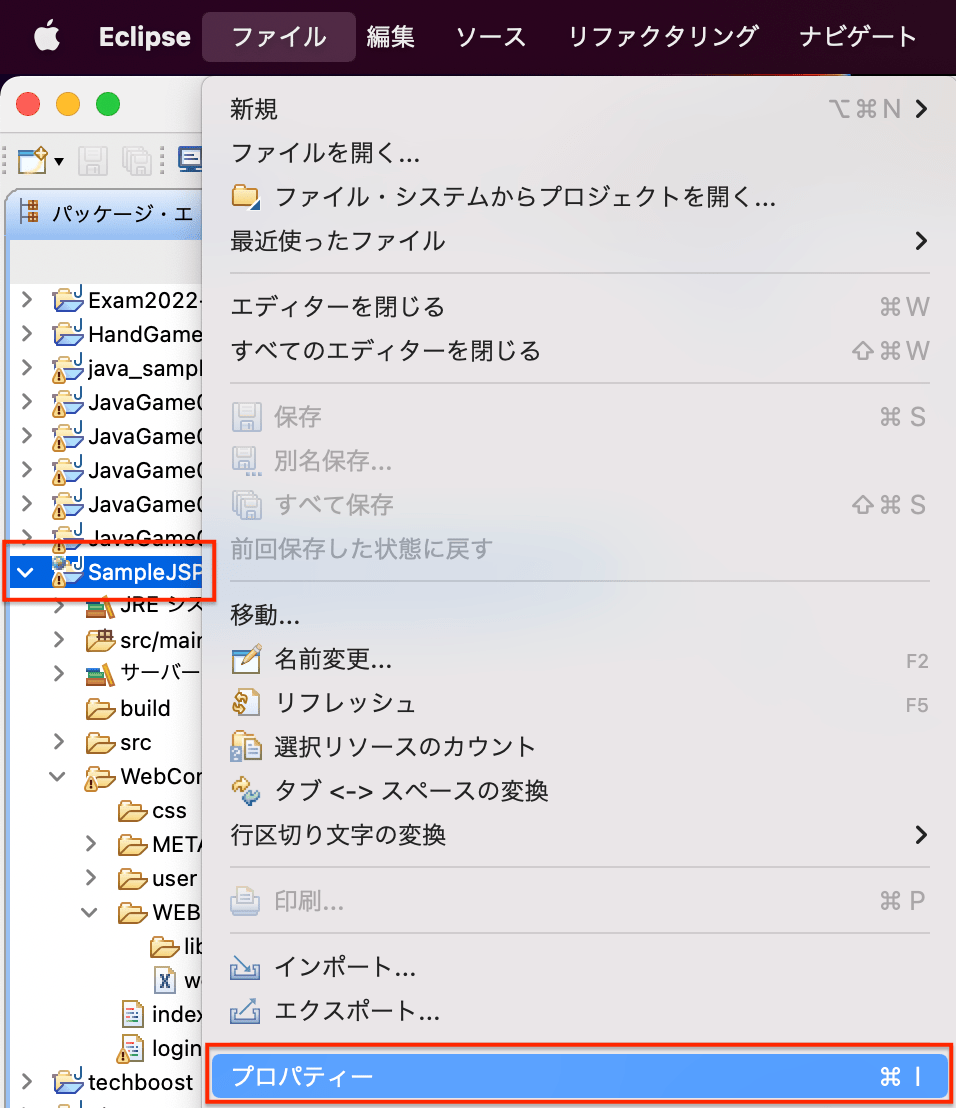Click the techboost project icon

click(x=68, y=1081)
